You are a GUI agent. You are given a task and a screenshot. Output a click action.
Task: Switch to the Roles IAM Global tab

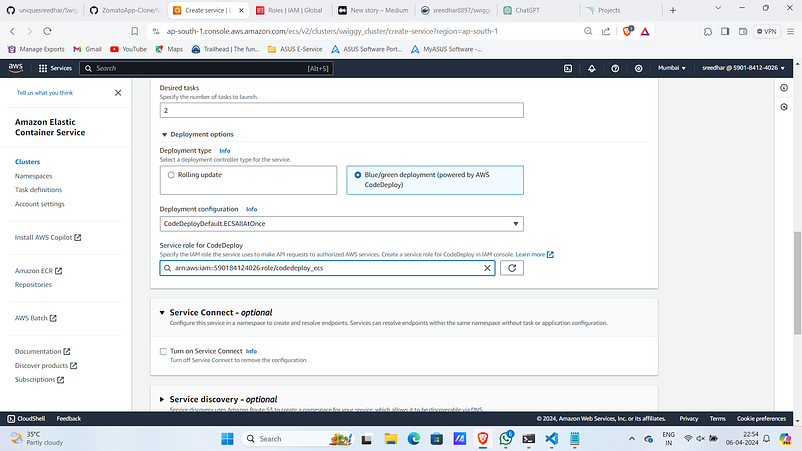[x=289, y=10]
